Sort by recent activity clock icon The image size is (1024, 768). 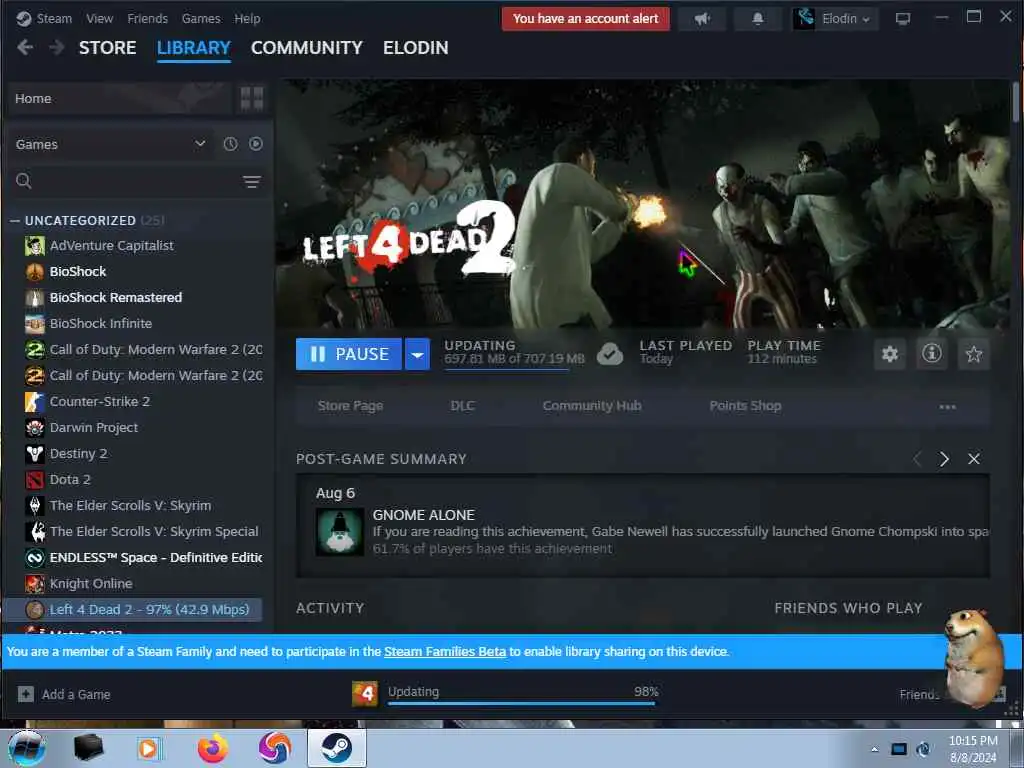231,144
